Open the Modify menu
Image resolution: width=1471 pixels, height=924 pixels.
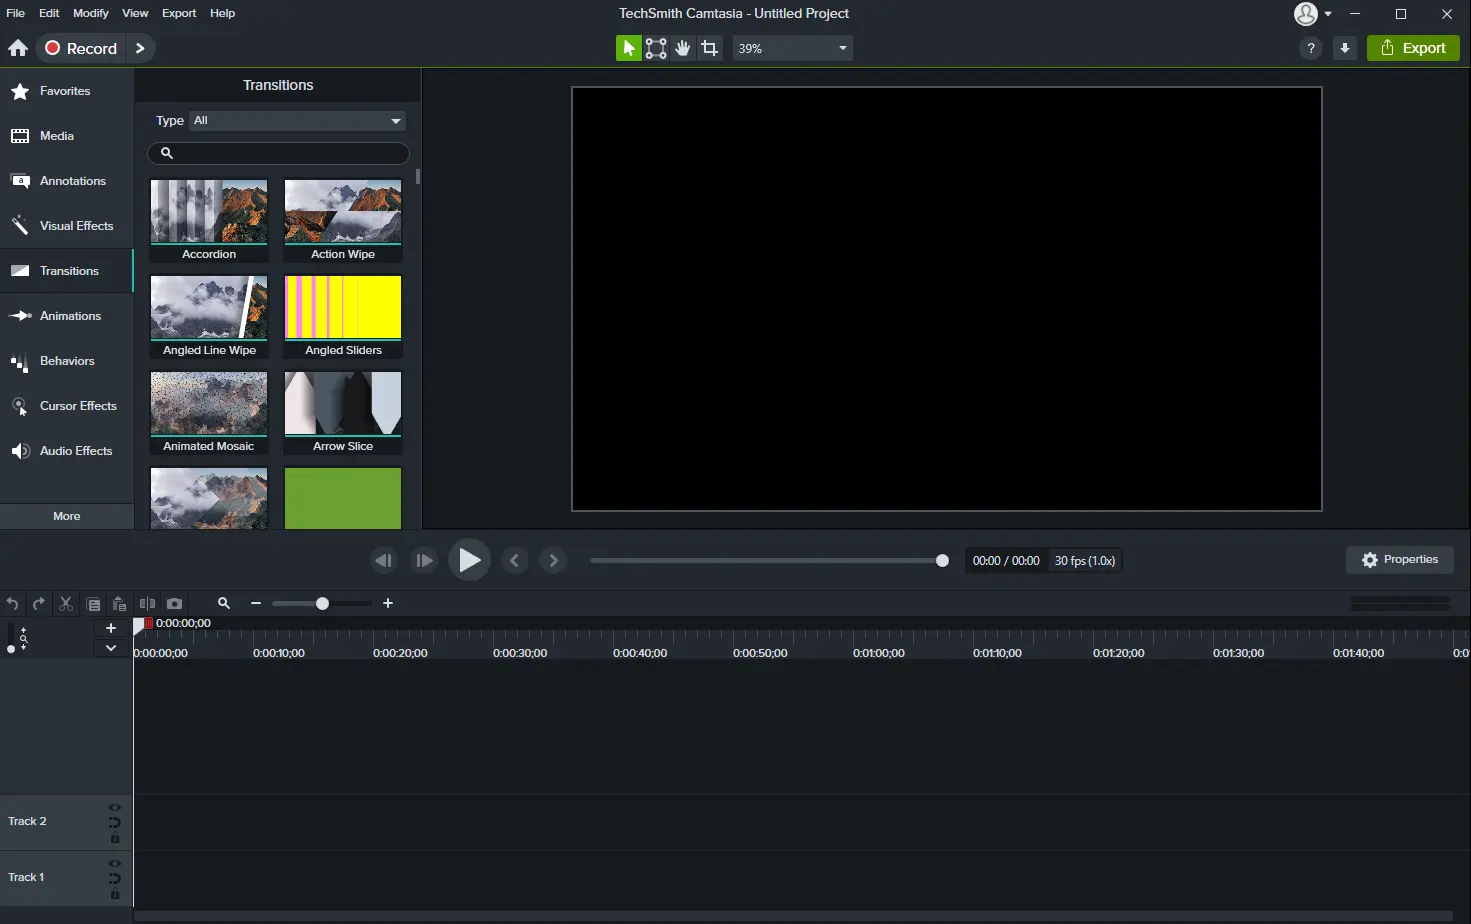pos(90,13)
